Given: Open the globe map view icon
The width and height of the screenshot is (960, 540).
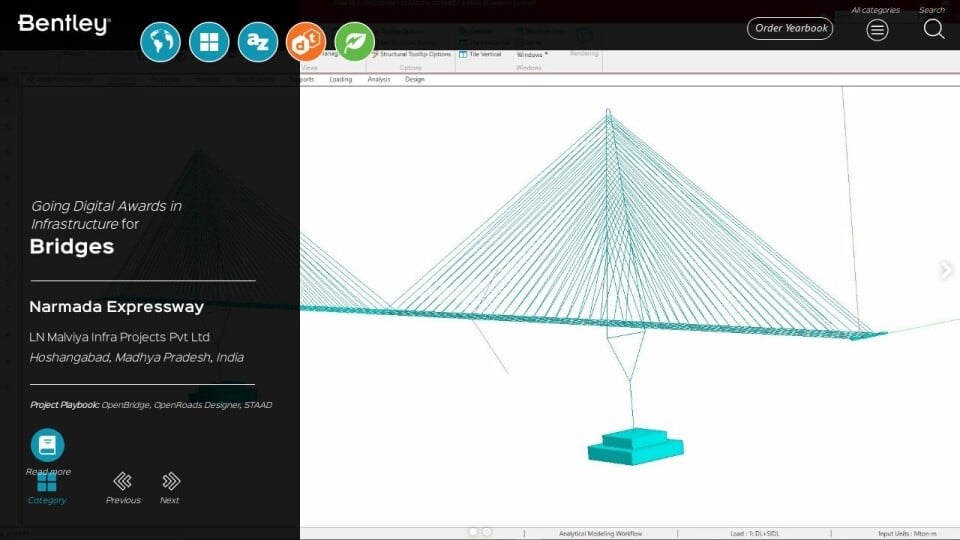Looking at the screenshot, I should click(x=160, y=42).
